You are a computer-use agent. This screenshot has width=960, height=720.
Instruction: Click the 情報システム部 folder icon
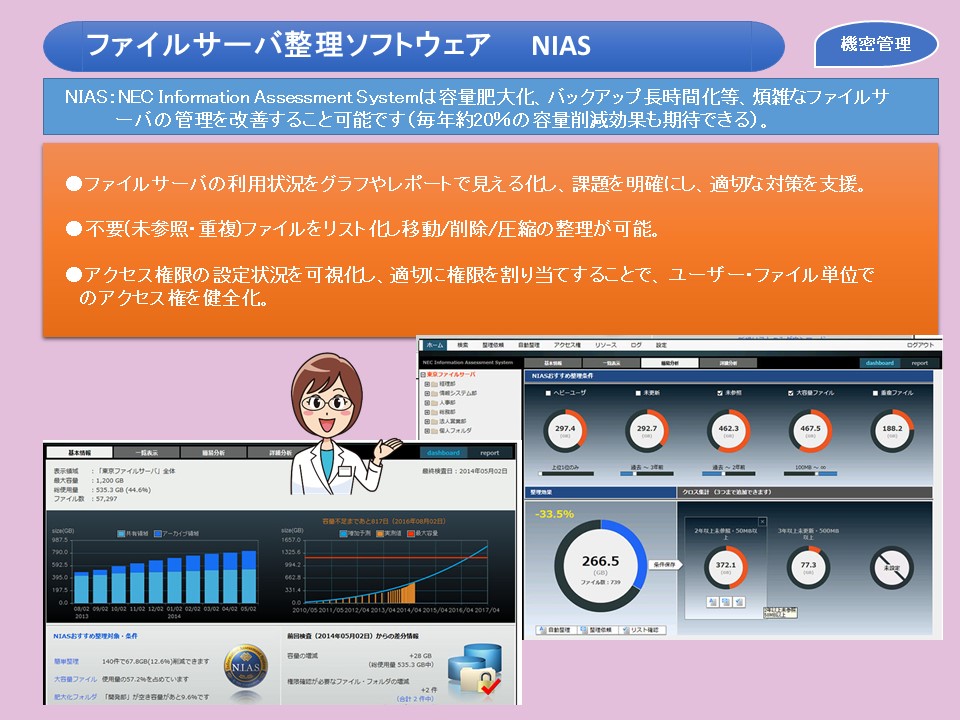tap(435, 393)
